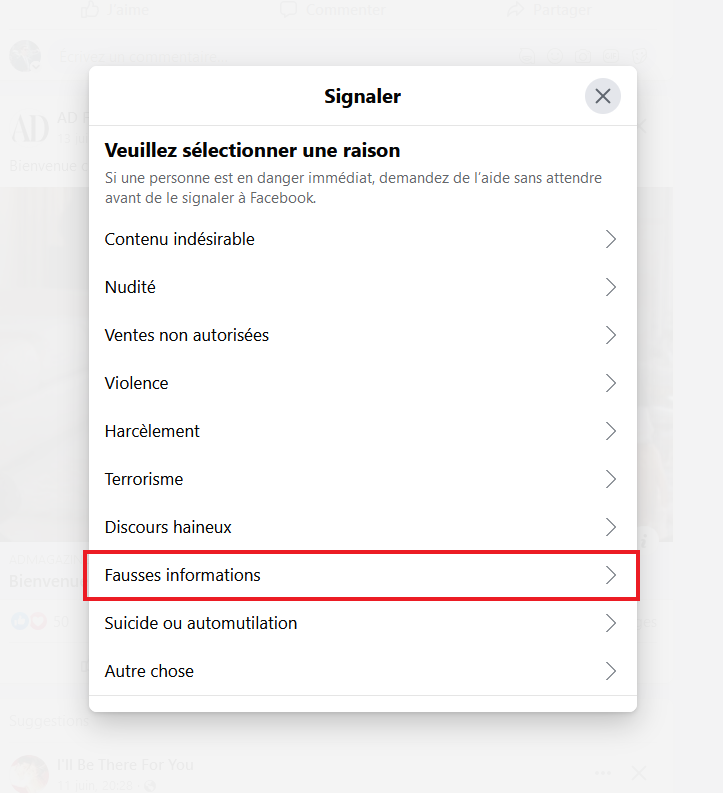Open the heart reaction icon on the post
Viewport: 723px width, 793px height.
[38, 621]
